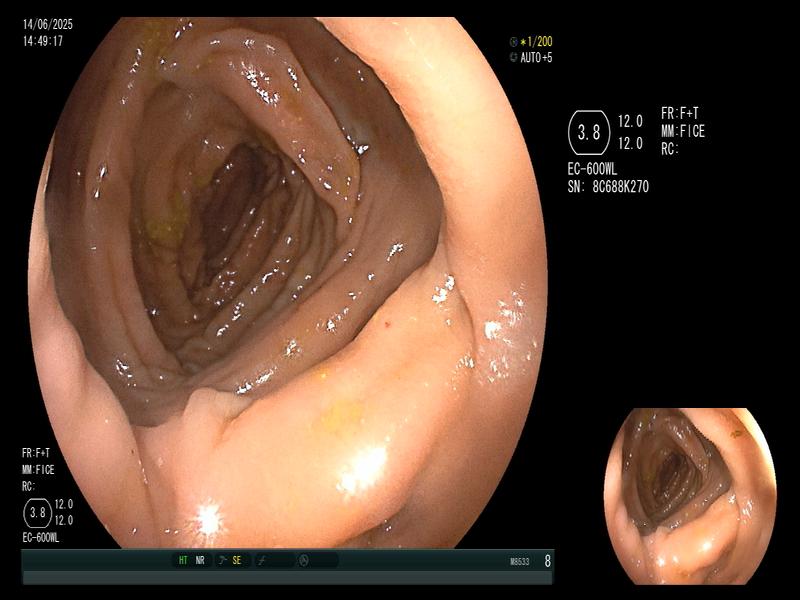Click the image counter number 8

(547, 561)
